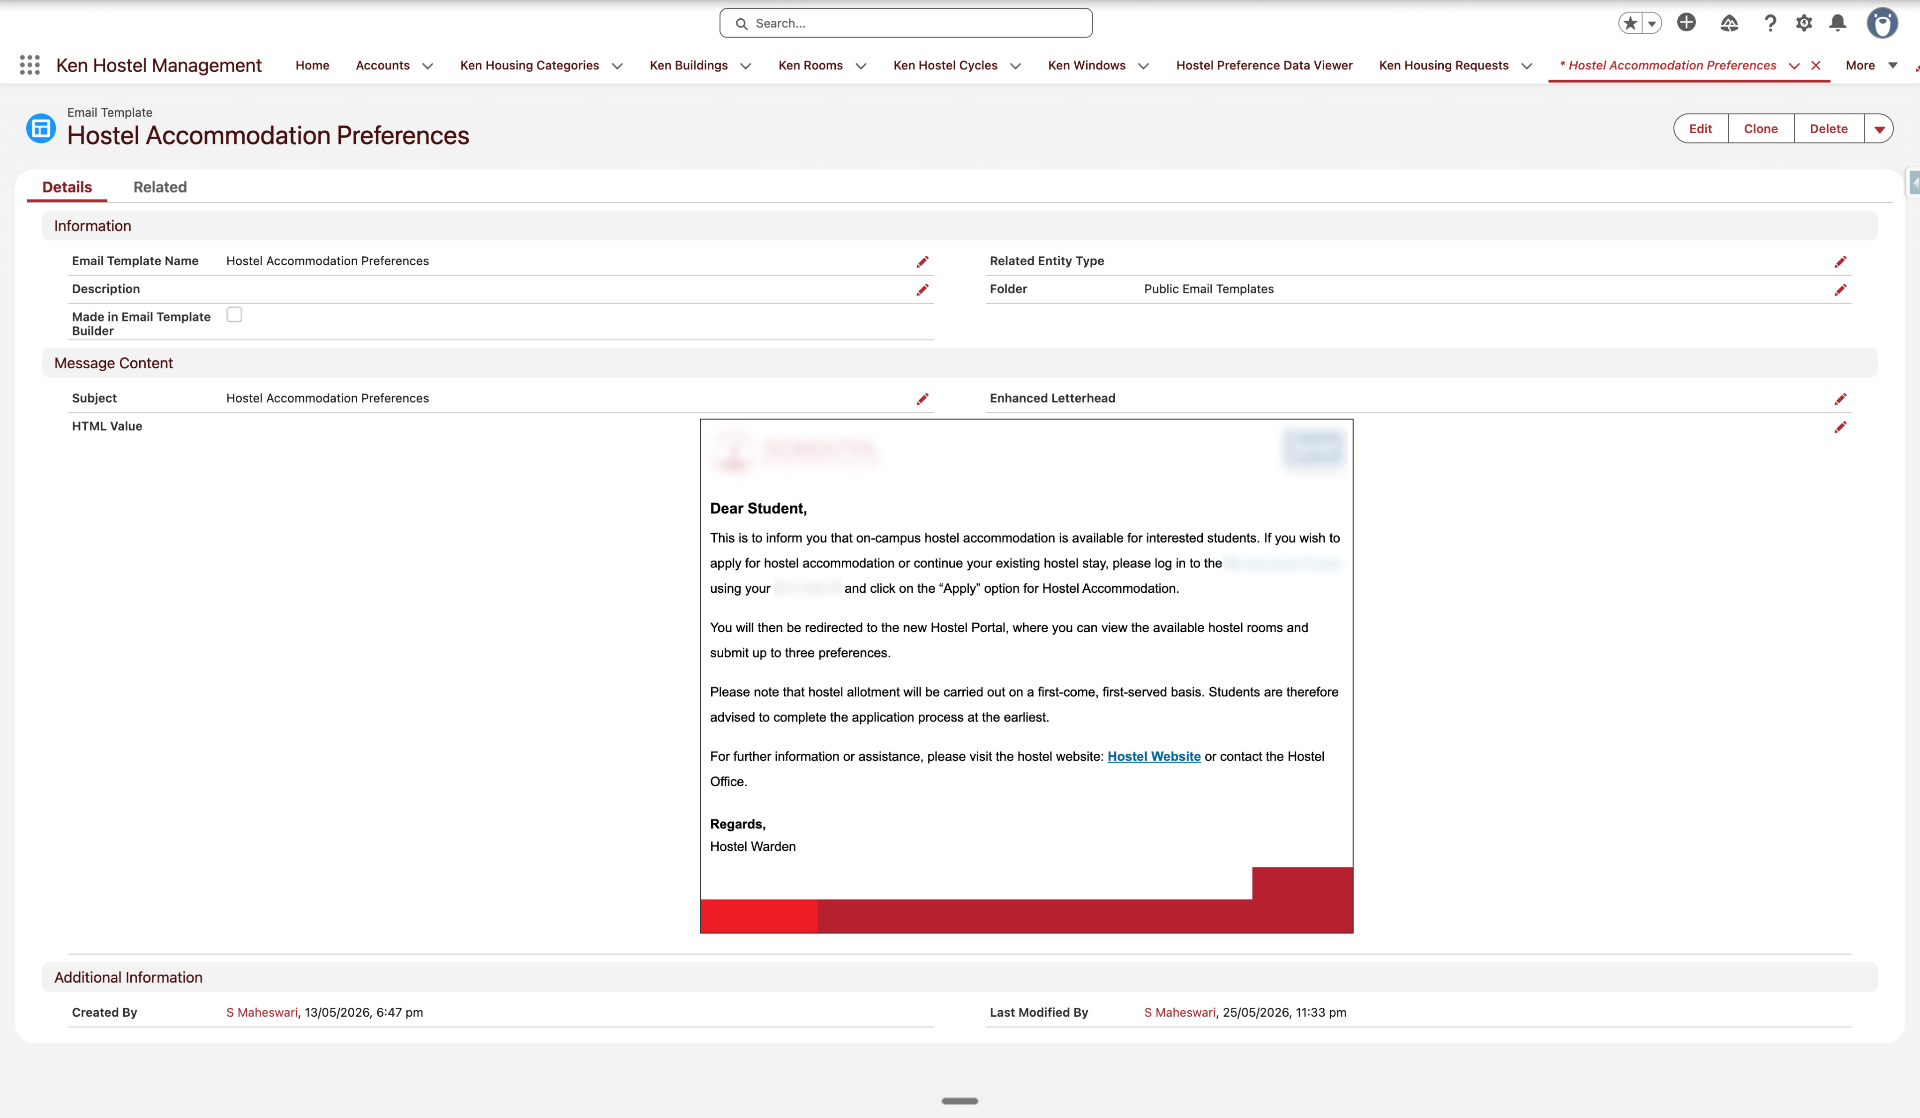
Task: Click the Delete button
Action: (x=1828, y=129)
